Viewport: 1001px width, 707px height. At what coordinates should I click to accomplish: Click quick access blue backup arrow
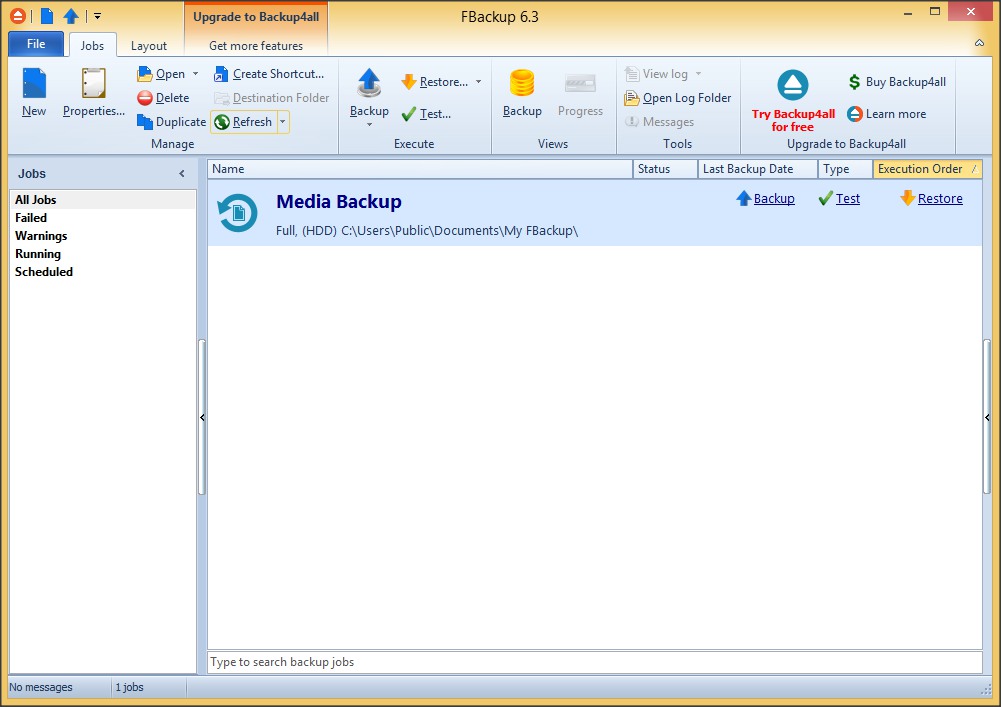click(71, 16)
